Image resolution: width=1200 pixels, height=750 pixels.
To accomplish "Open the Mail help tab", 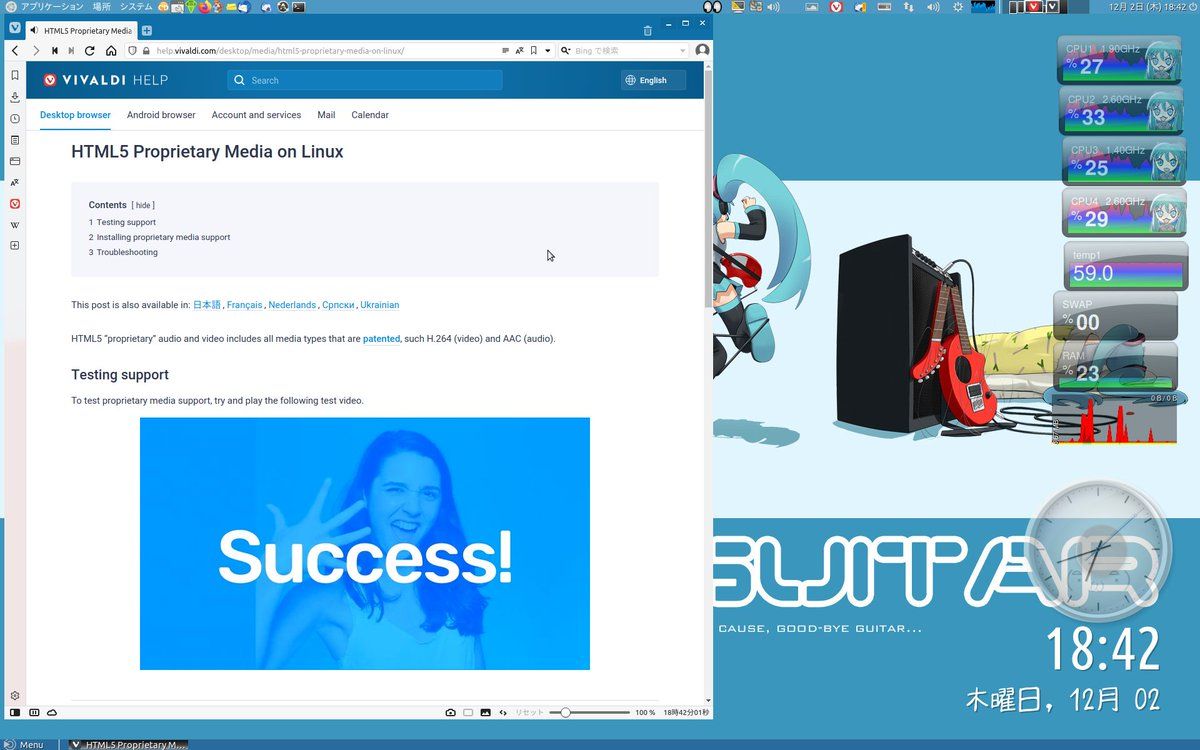I will [x=326, y=115].
